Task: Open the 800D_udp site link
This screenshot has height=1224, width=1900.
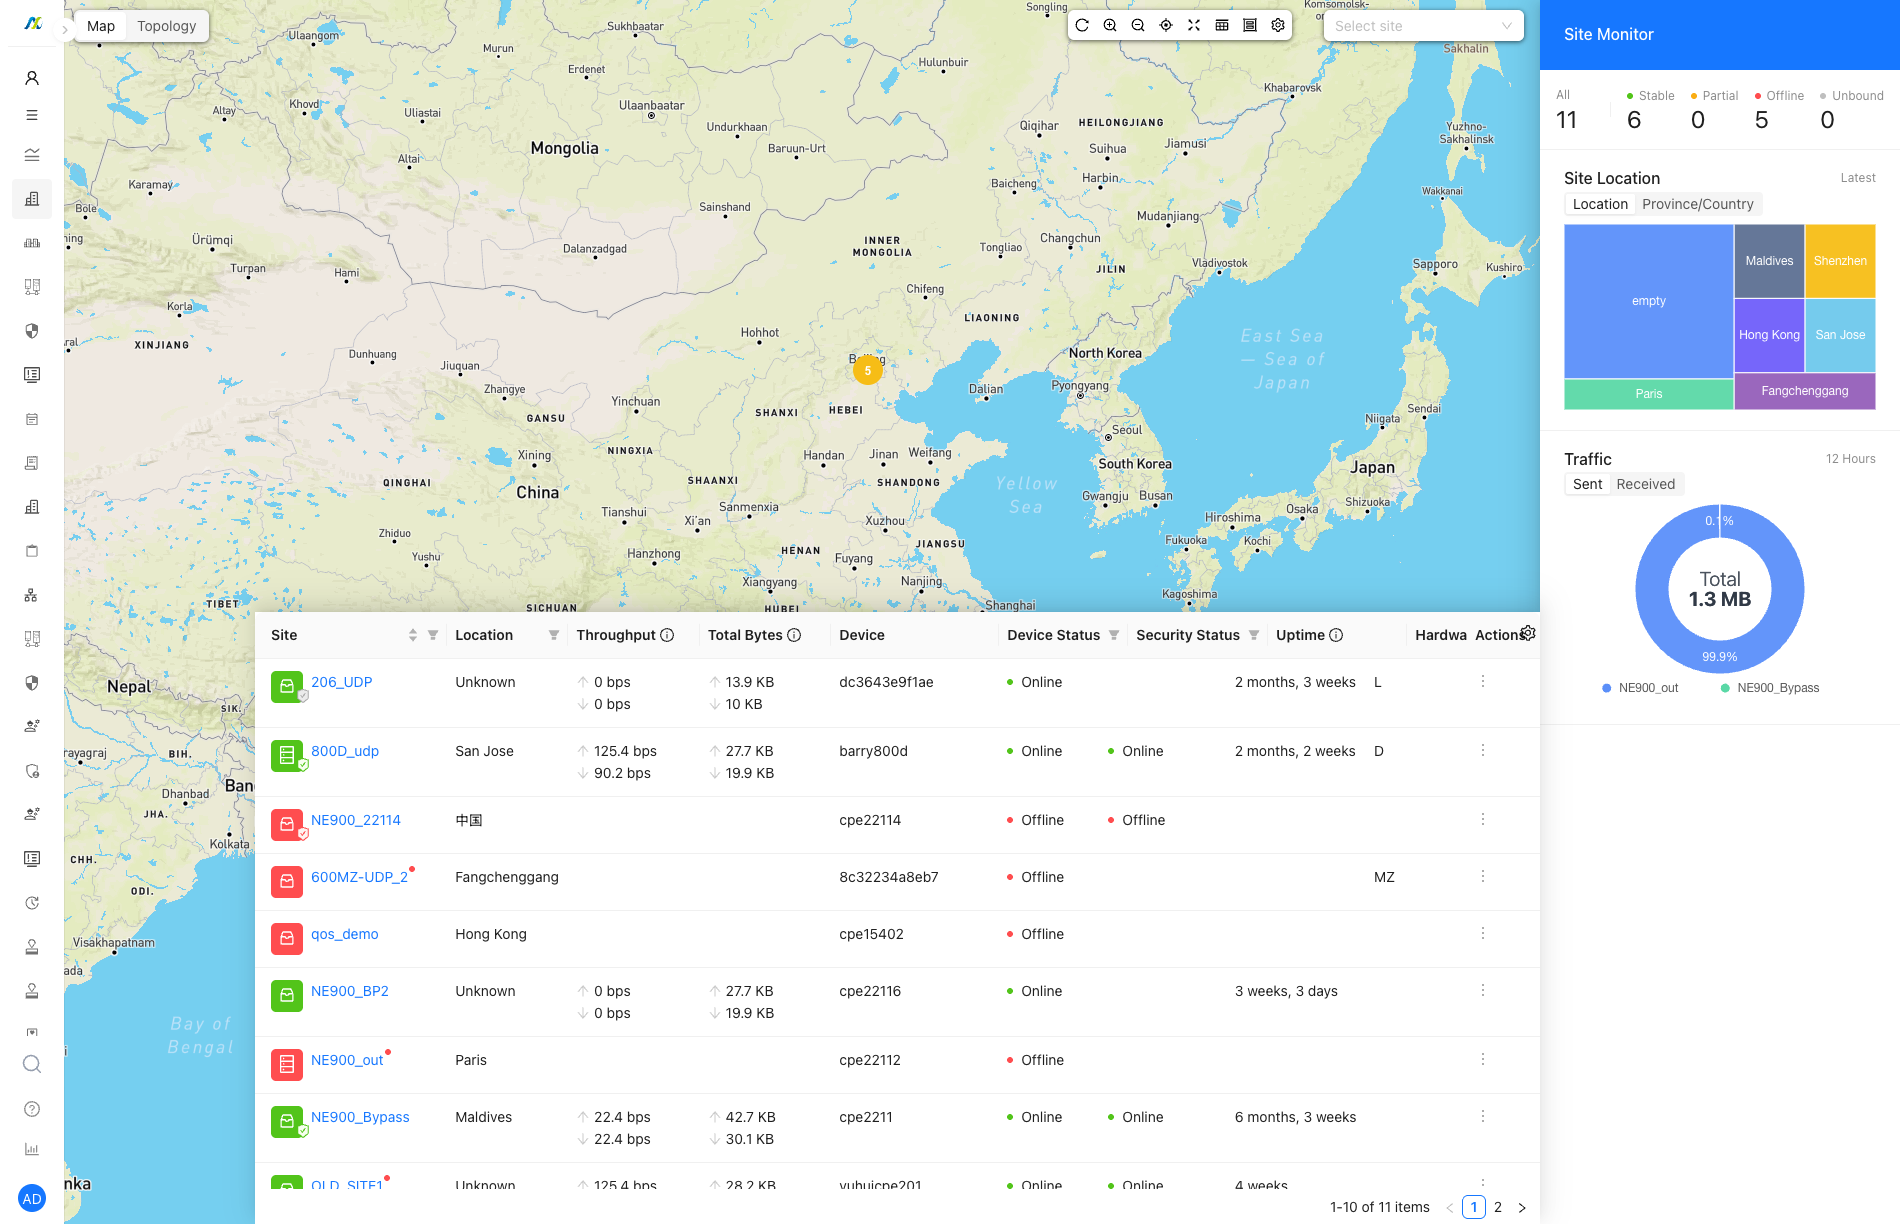Action: tap(345, 751)
